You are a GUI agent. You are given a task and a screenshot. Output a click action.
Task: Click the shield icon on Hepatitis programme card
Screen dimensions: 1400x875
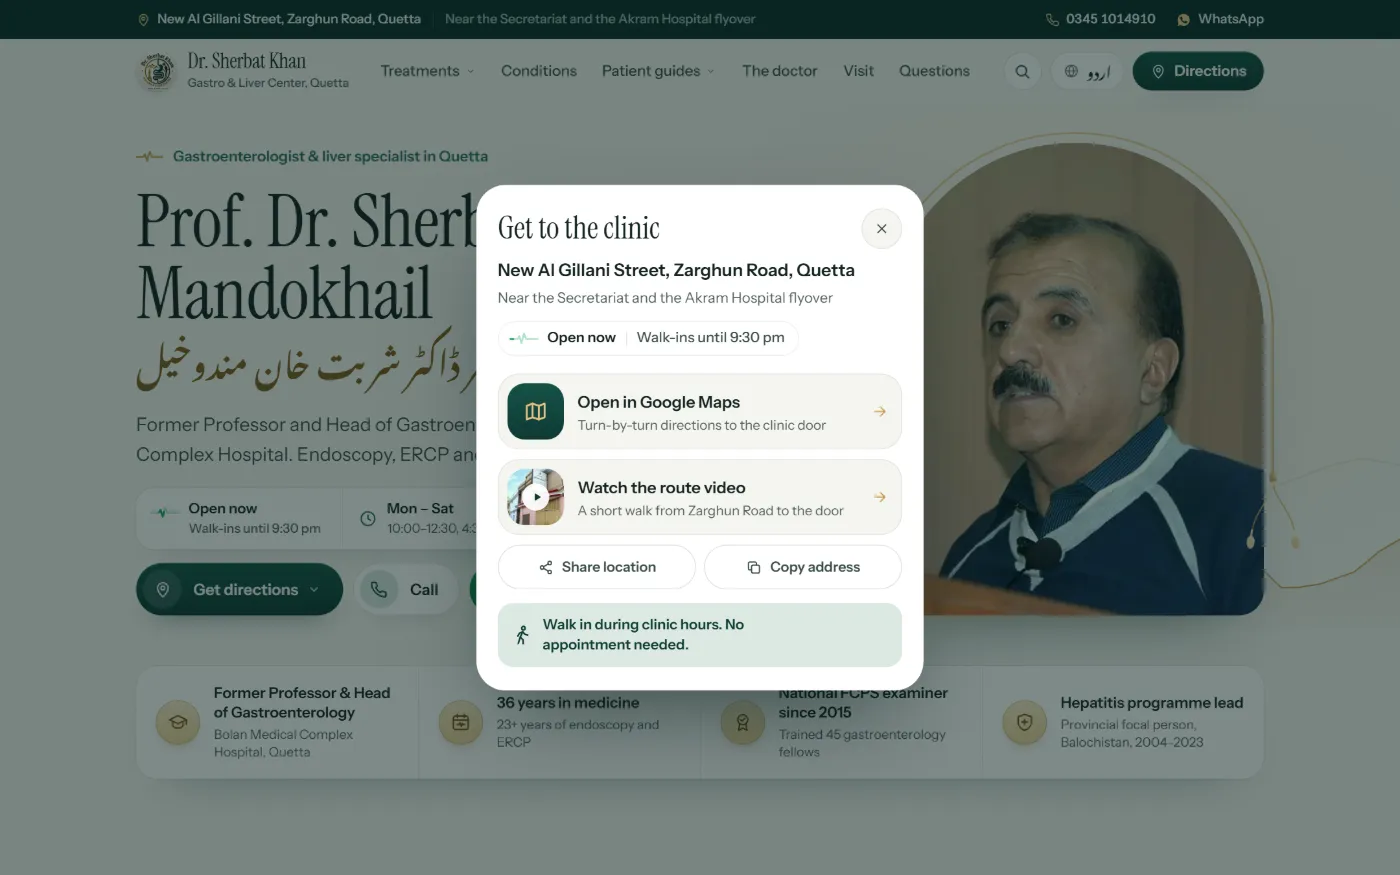pos(1025,722)
